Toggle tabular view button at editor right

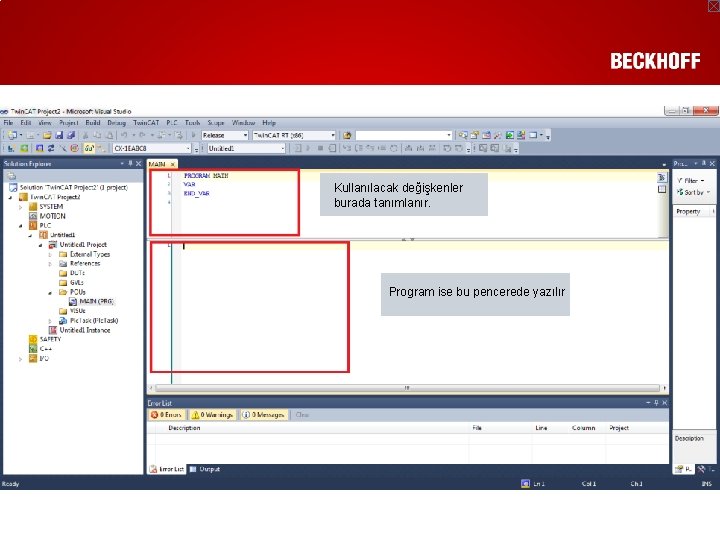662,189
